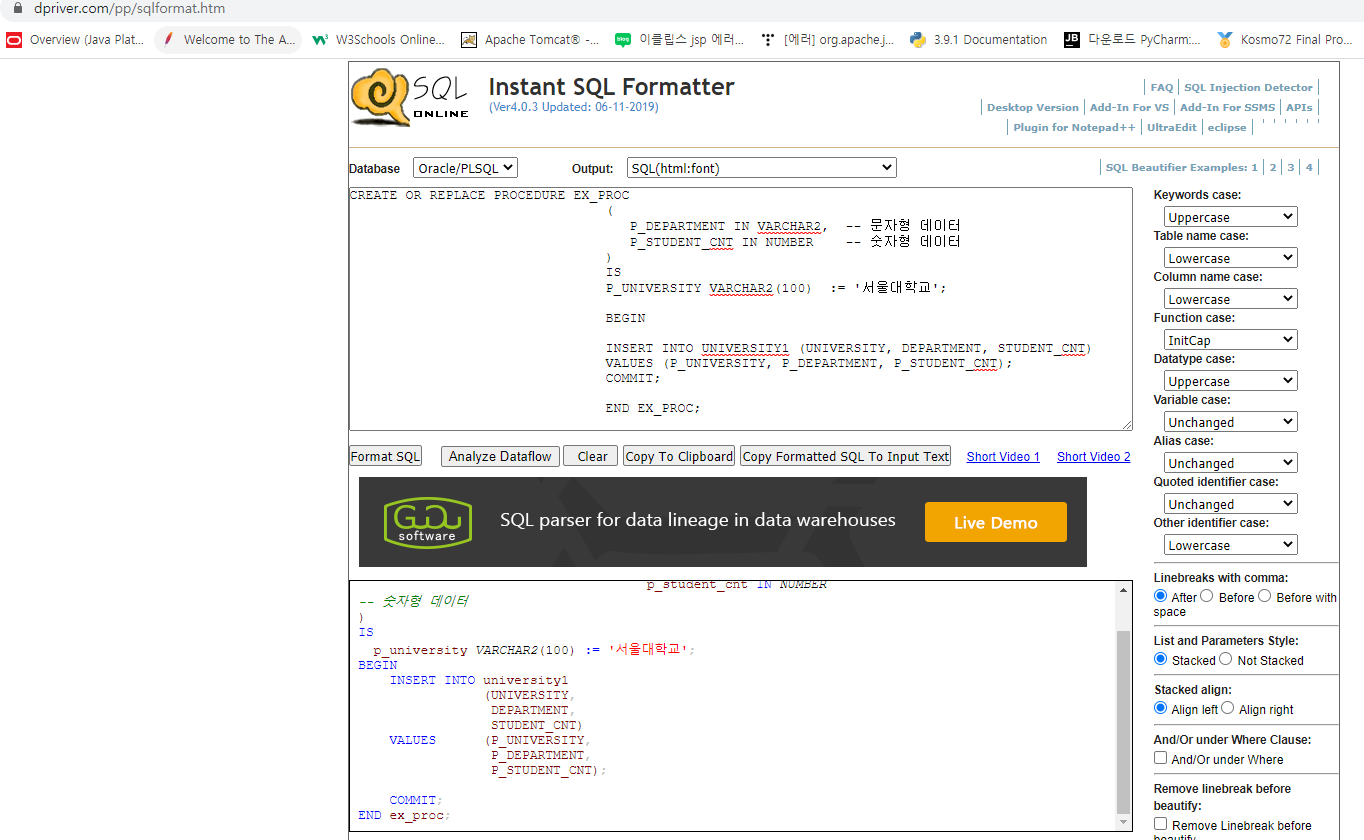Click the Format SQL button
Screen dimensions: 1364x840
[x=385, y=456]
